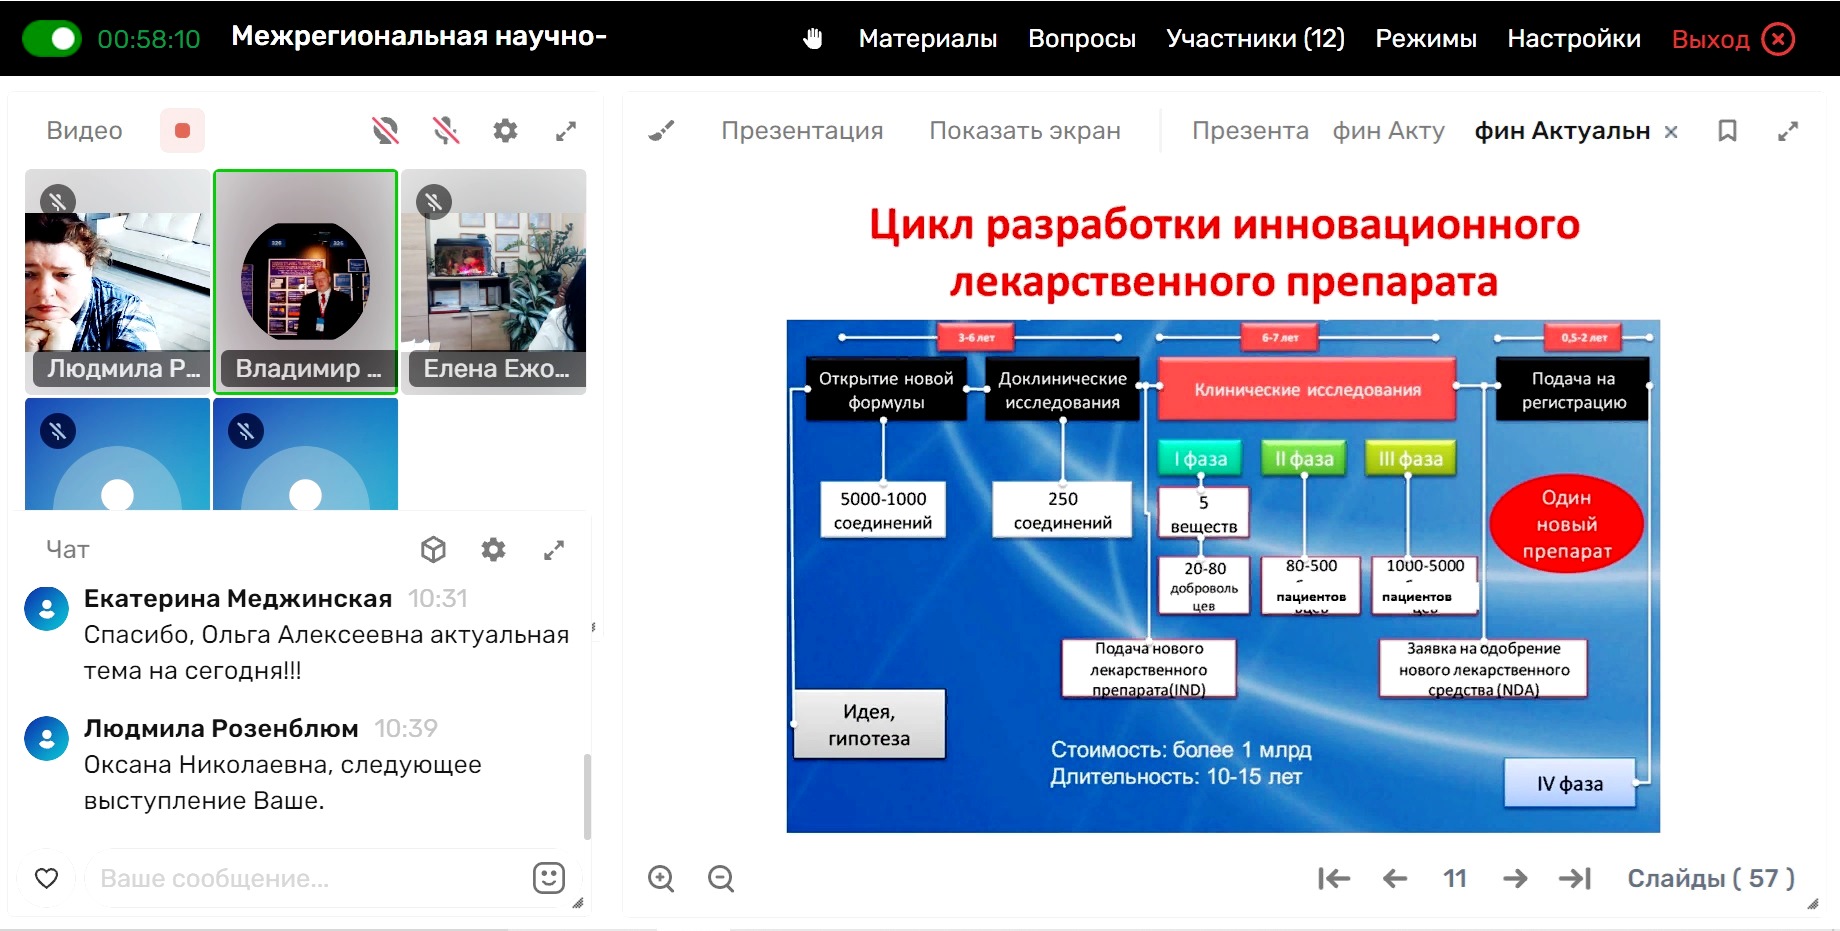Click the chat scrollbar

click(x=587, y=796)
